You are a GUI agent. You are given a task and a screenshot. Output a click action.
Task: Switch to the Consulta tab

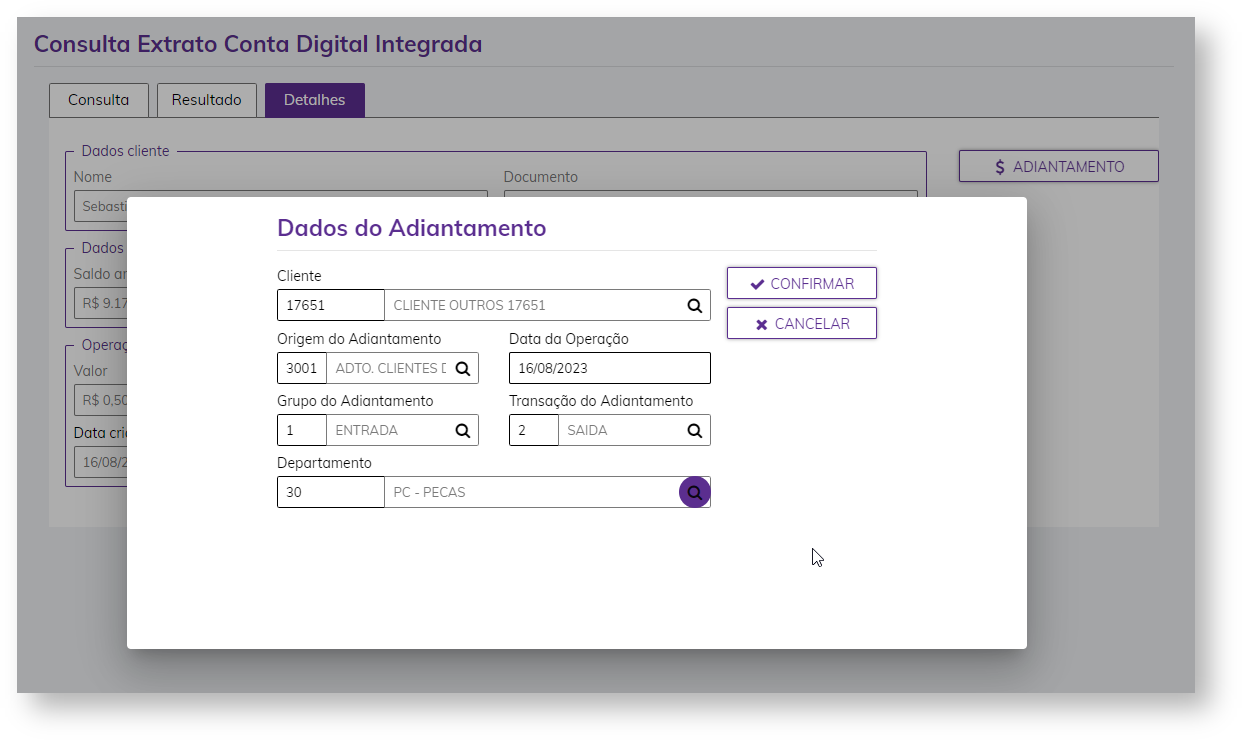pos(98,100)
